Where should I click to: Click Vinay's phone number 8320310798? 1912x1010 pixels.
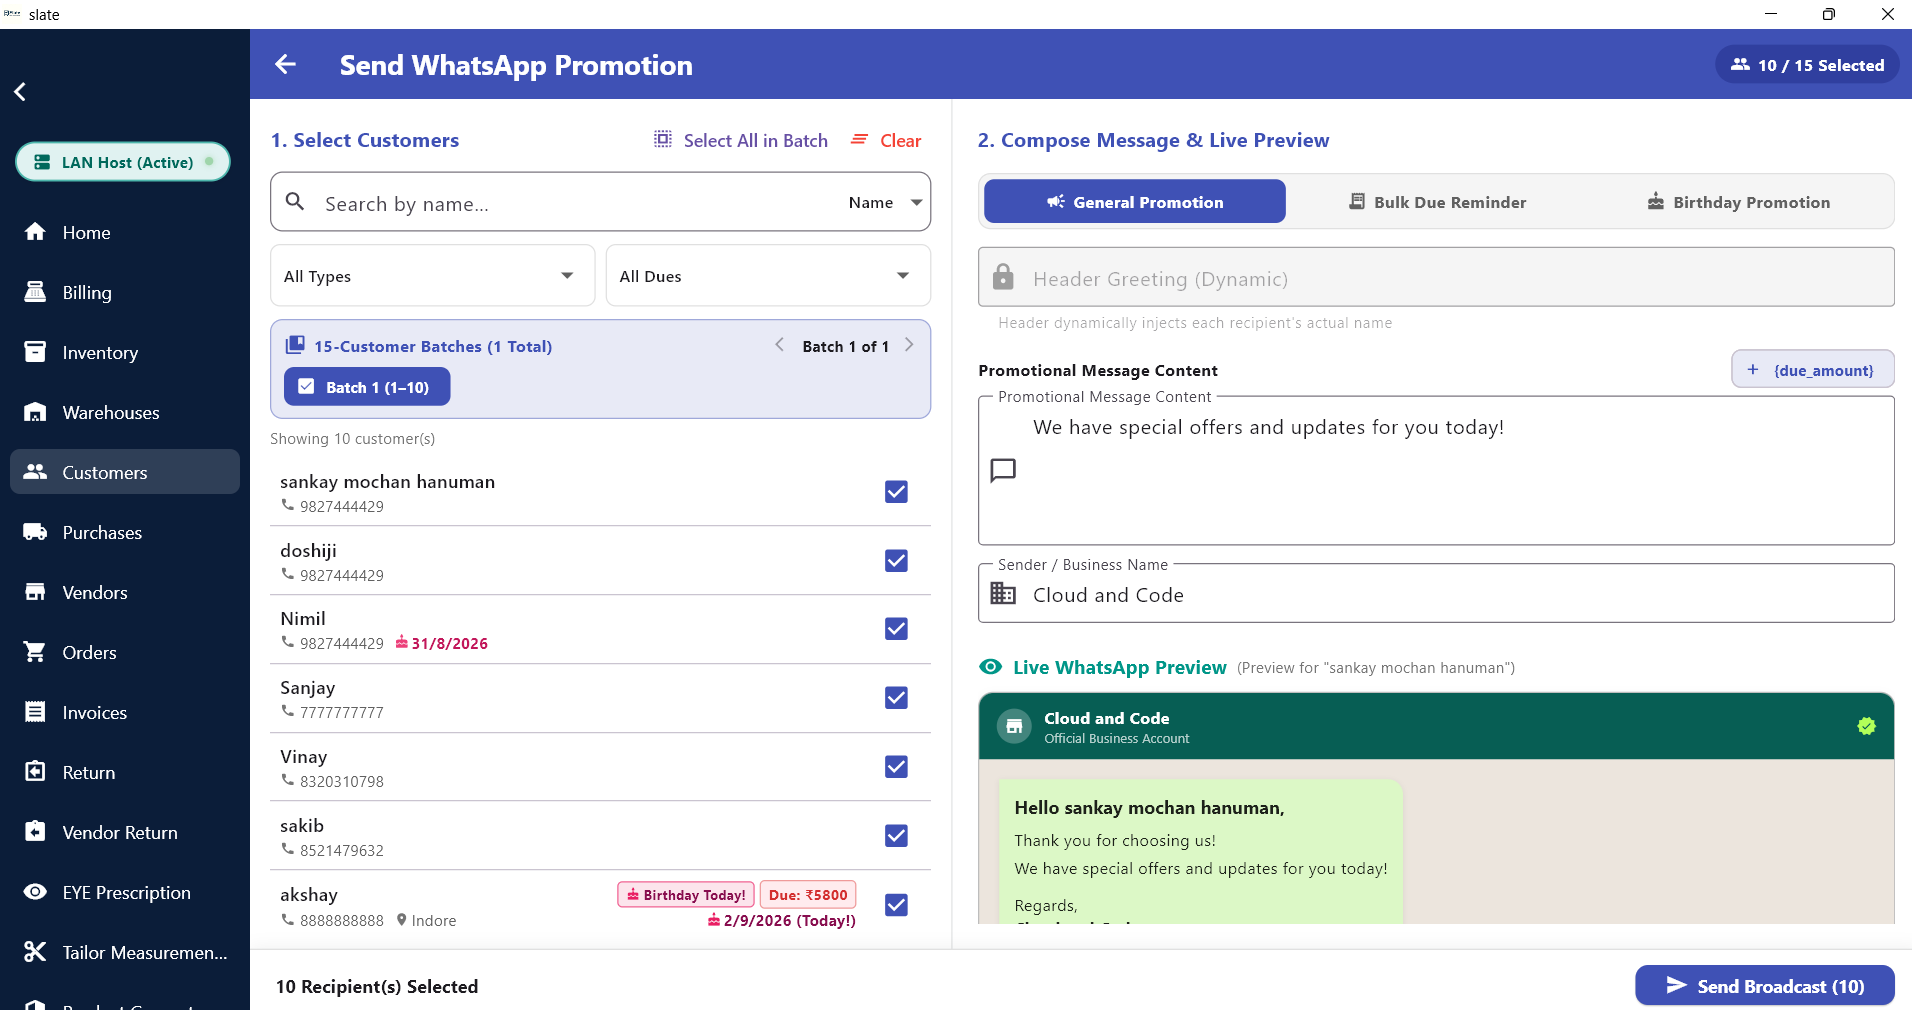pos(342,782)
